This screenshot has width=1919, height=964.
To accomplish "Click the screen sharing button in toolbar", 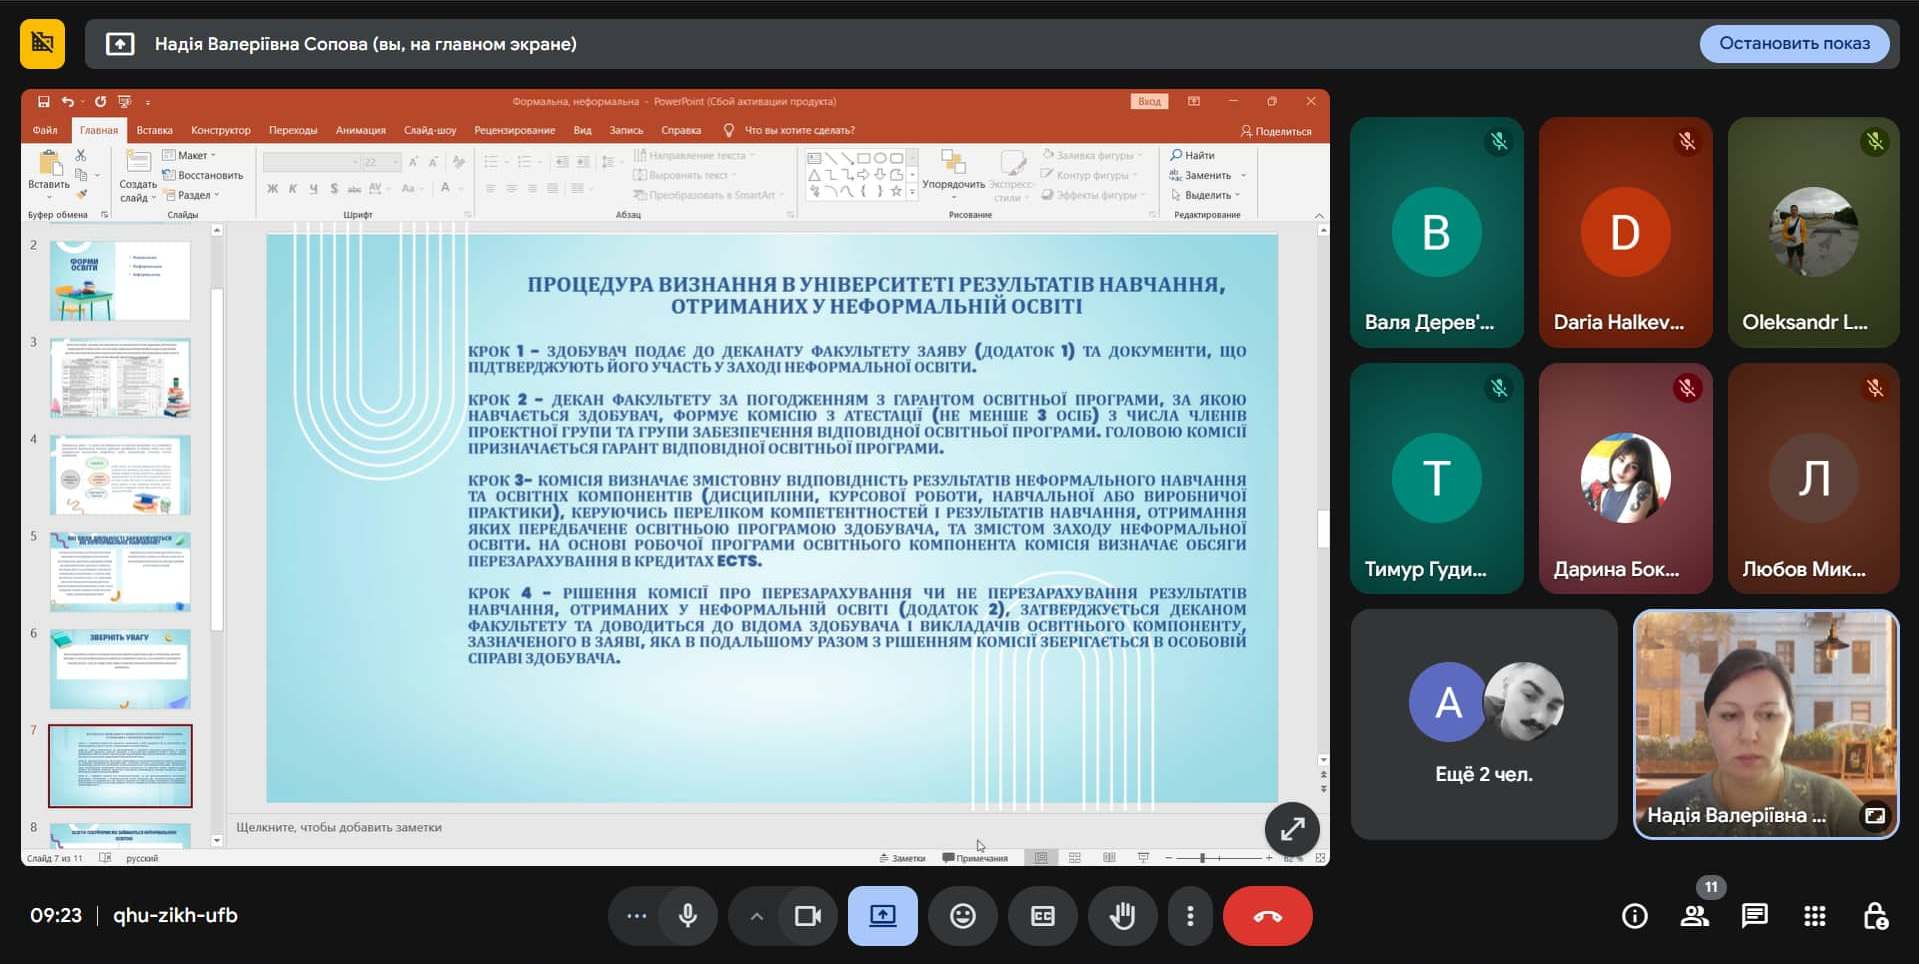I will pos(882,916).
